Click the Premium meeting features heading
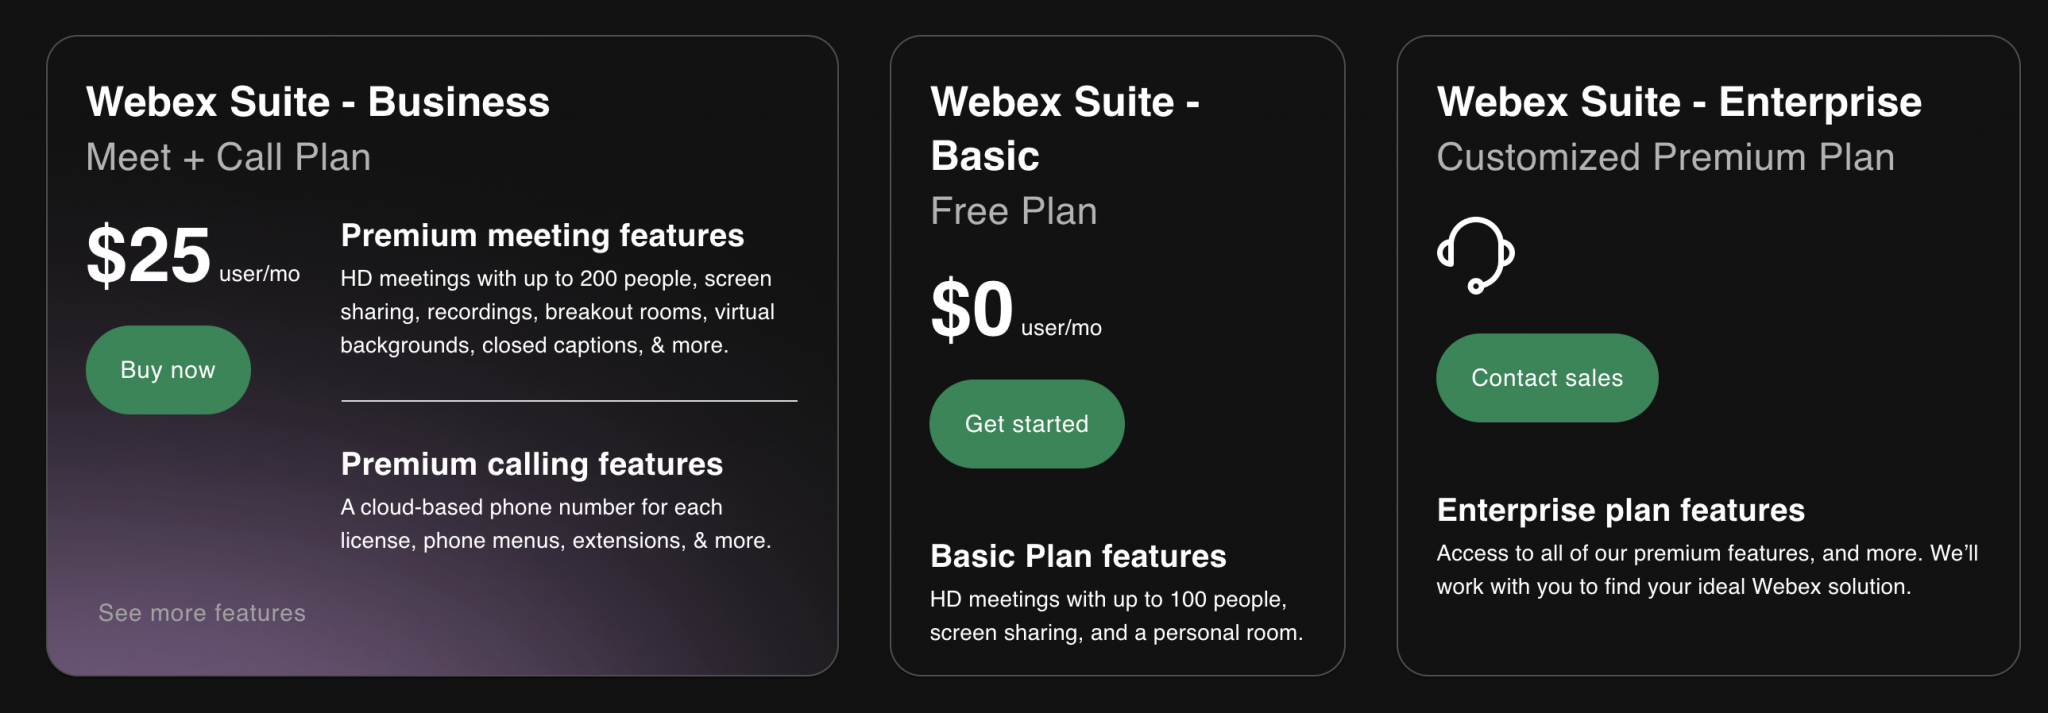This screenshot has height=713, width=2048. pyautogui.click(x=542, y=235)
